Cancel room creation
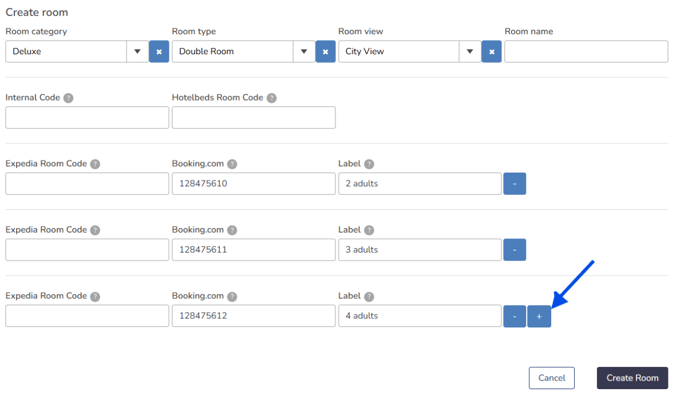 tap(552, 378)
